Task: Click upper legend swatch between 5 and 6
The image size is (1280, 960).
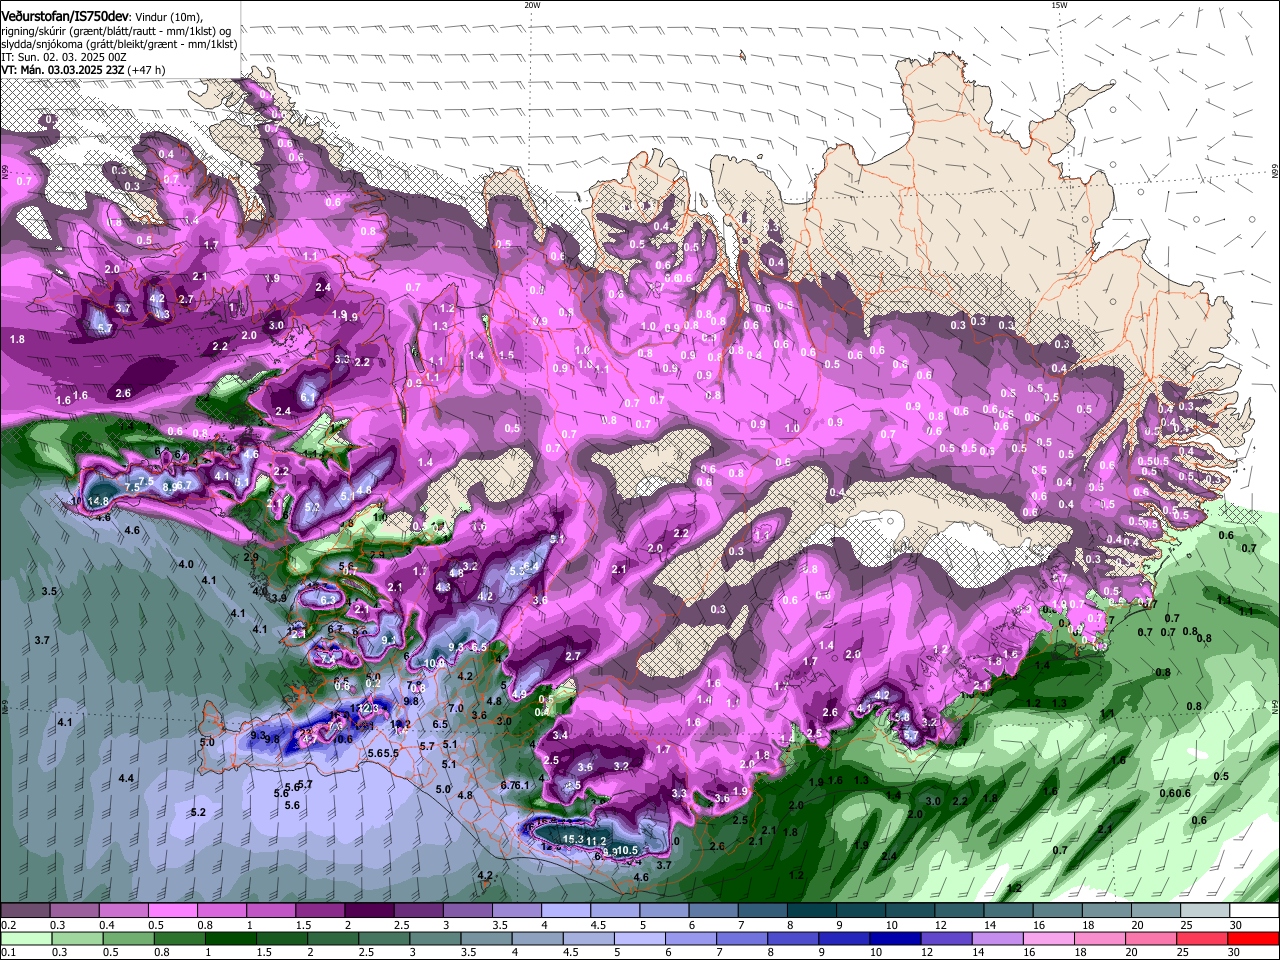Action: point(663,911)
